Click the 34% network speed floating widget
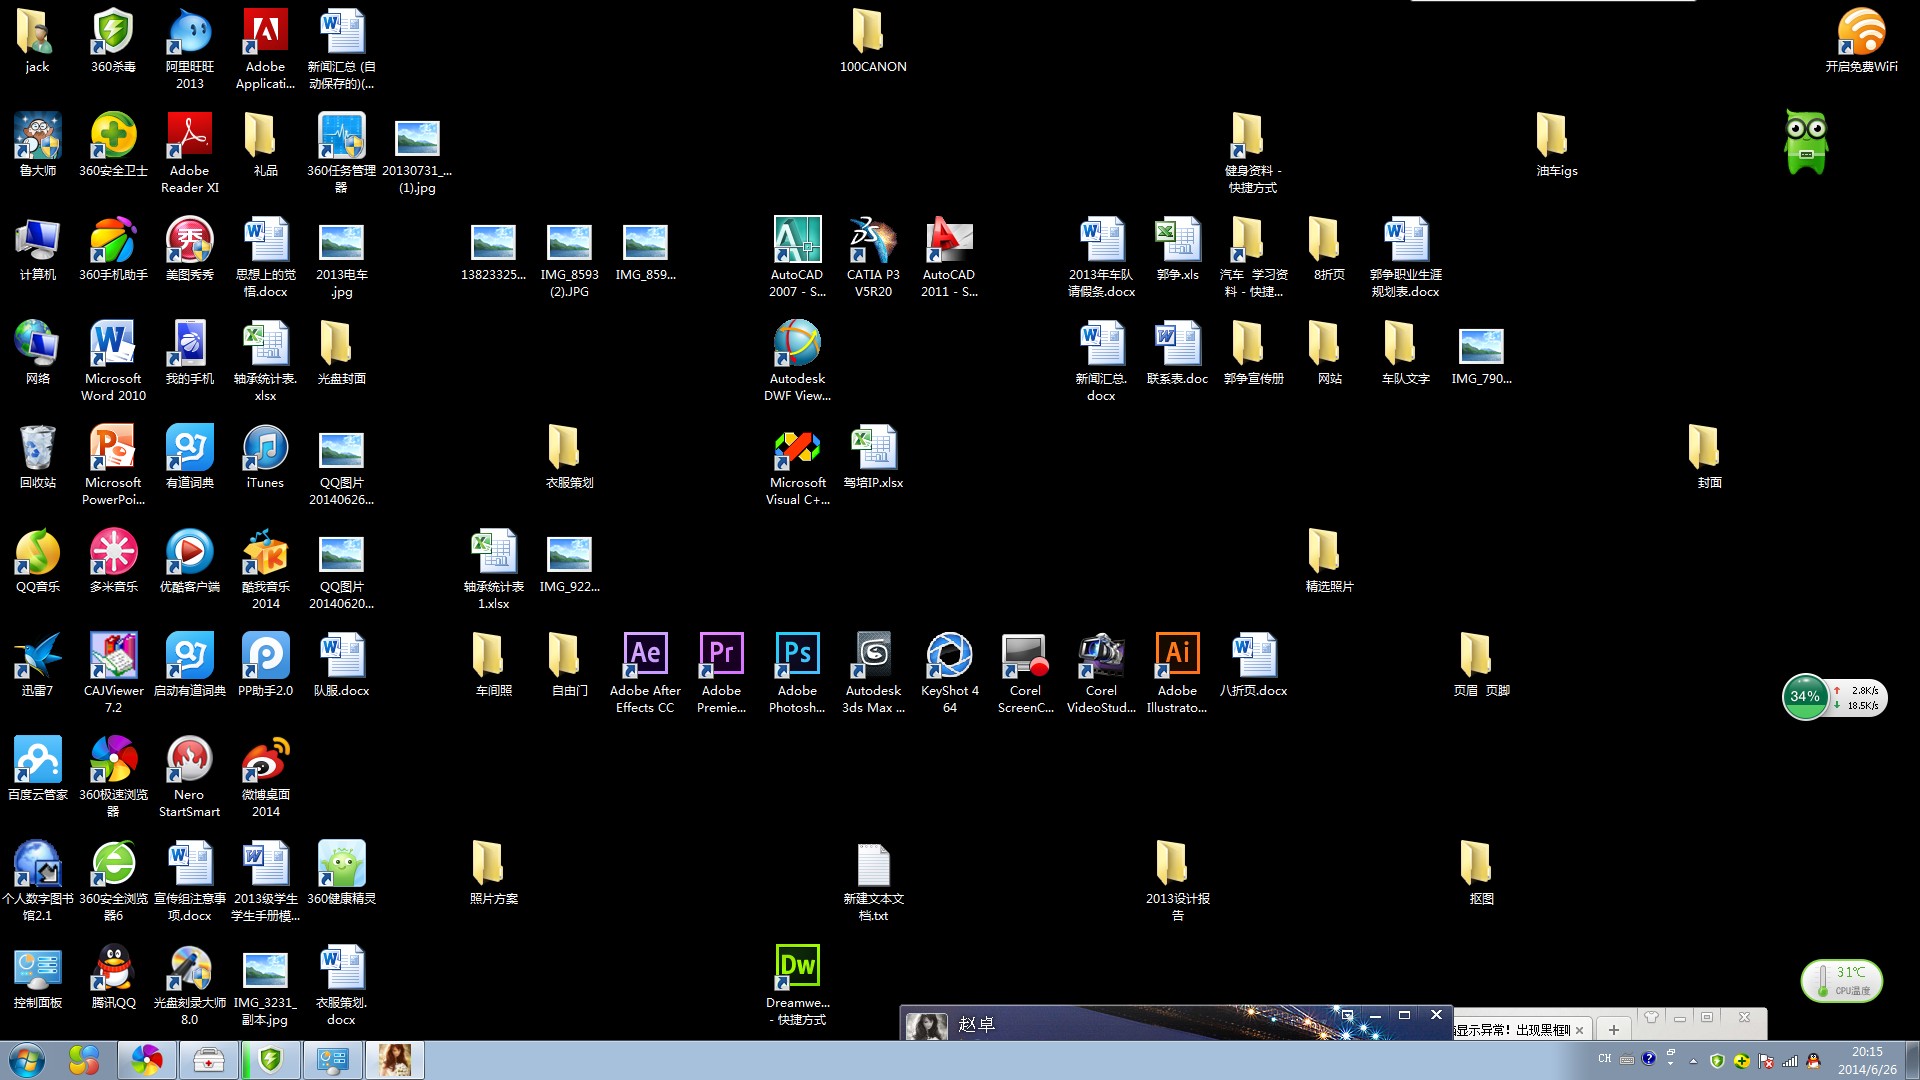The image size is (1920, 1080). (x=1834, y=697)
